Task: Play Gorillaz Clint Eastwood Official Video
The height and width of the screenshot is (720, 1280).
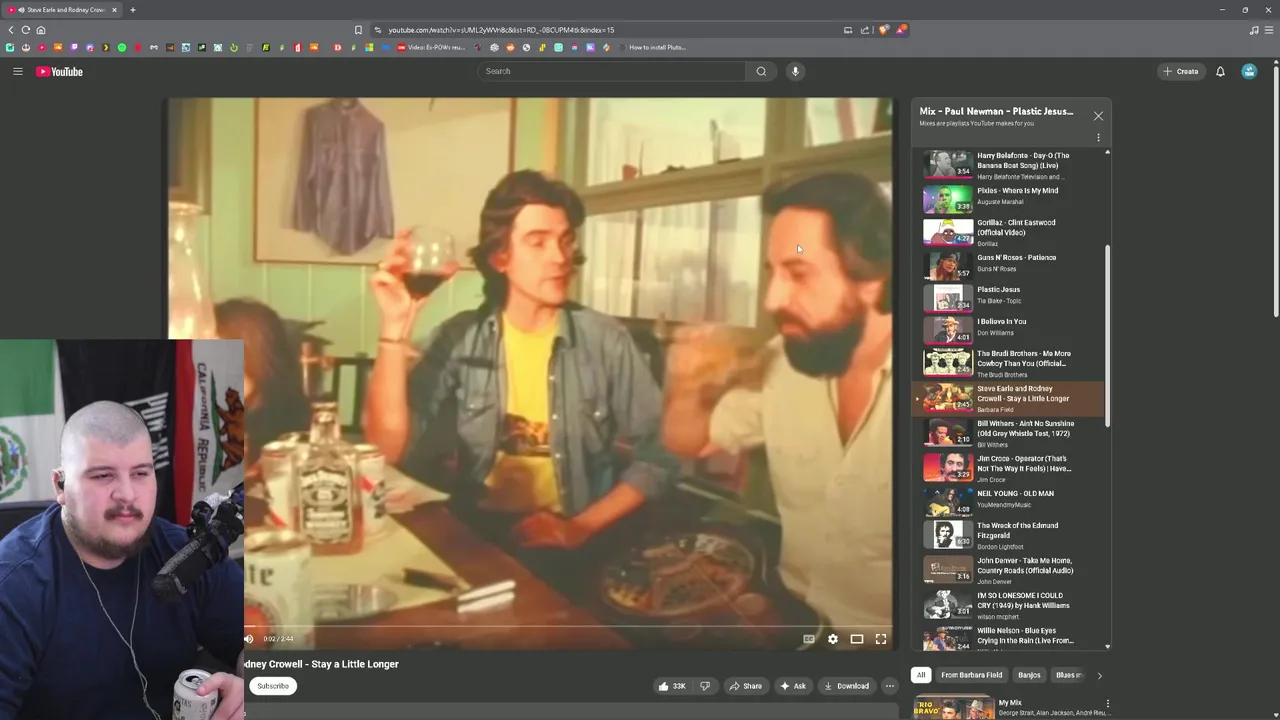Action: (1009, 232)
